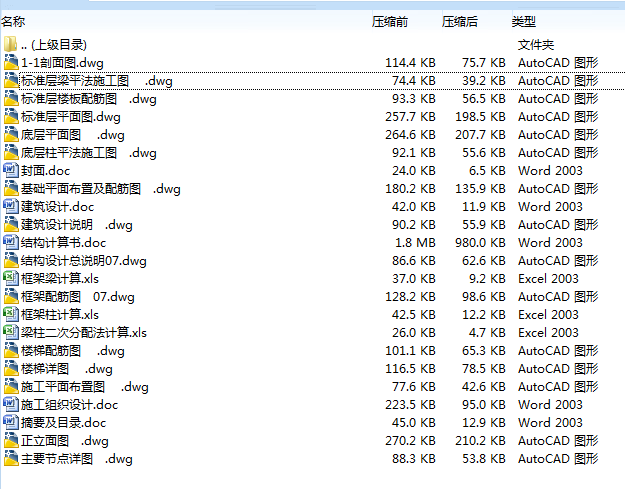Screen dimensions: 625x489
Task: Click the Excel icon of 框架柱计算.xls
Action: pos(11,314)
